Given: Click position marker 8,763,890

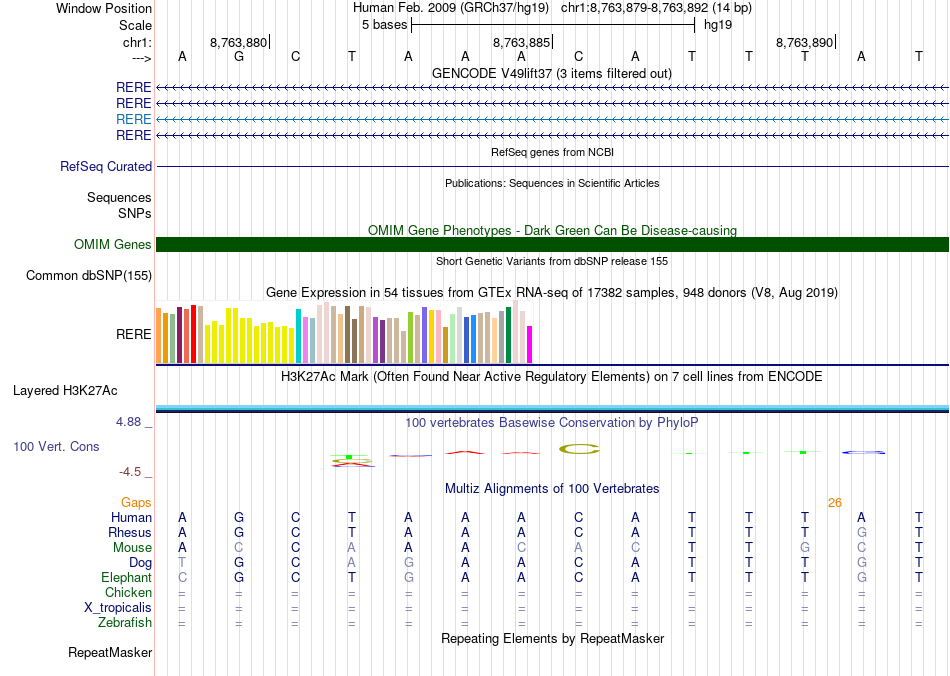Looking at the screenshot, I should [805, 42].
